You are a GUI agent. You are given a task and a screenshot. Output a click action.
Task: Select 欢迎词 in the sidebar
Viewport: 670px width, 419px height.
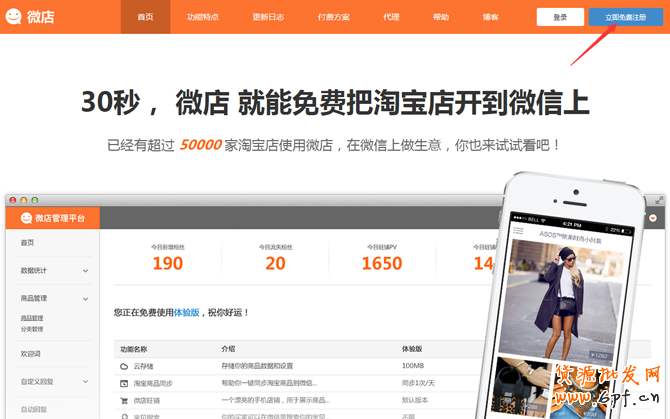(30, 354)
